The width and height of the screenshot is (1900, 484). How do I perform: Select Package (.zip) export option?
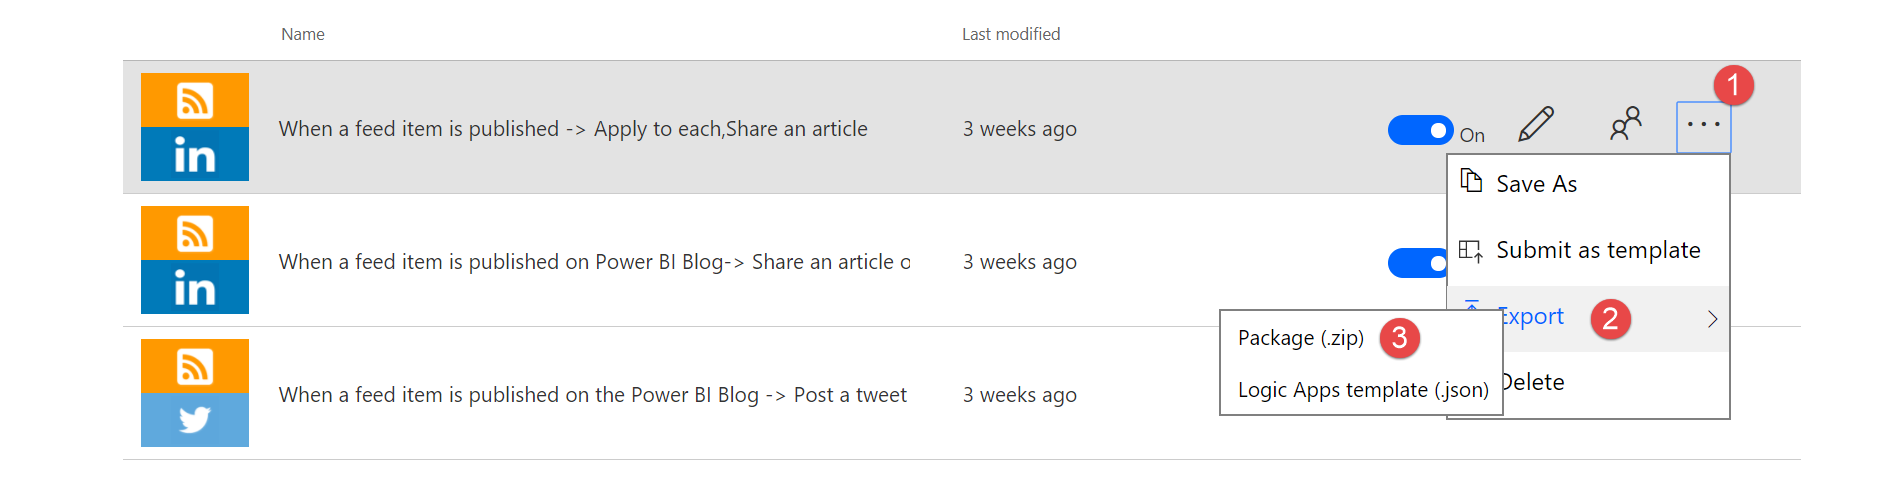coord(1300,338)
